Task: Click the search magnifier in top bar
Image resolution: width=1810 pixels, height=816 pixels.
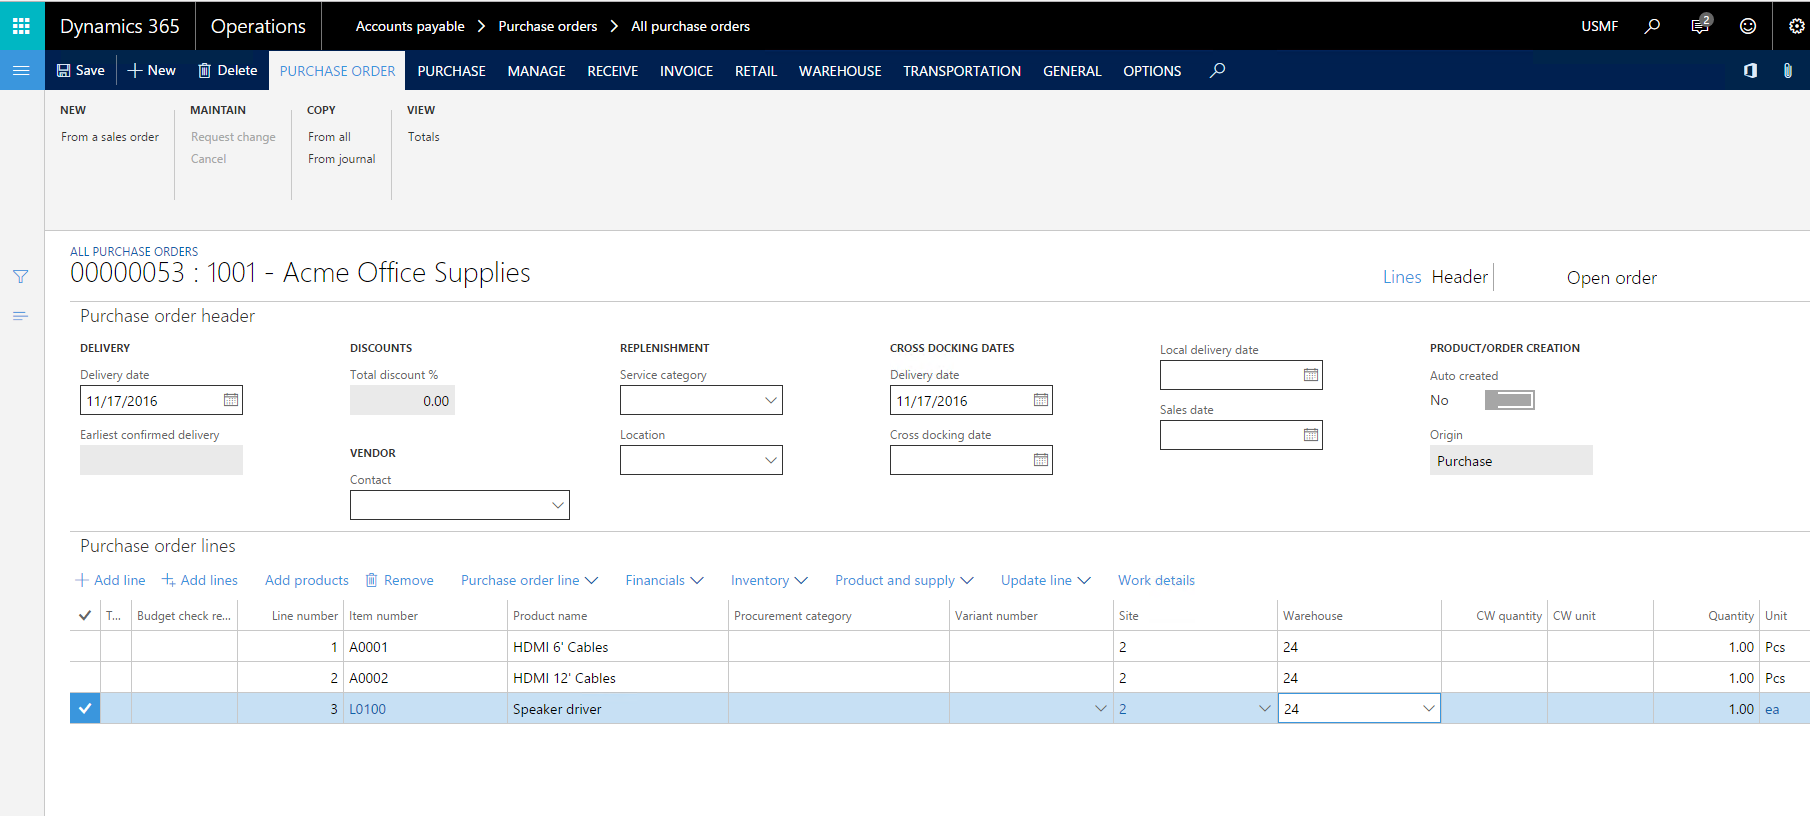Action: coord(1652,26)
